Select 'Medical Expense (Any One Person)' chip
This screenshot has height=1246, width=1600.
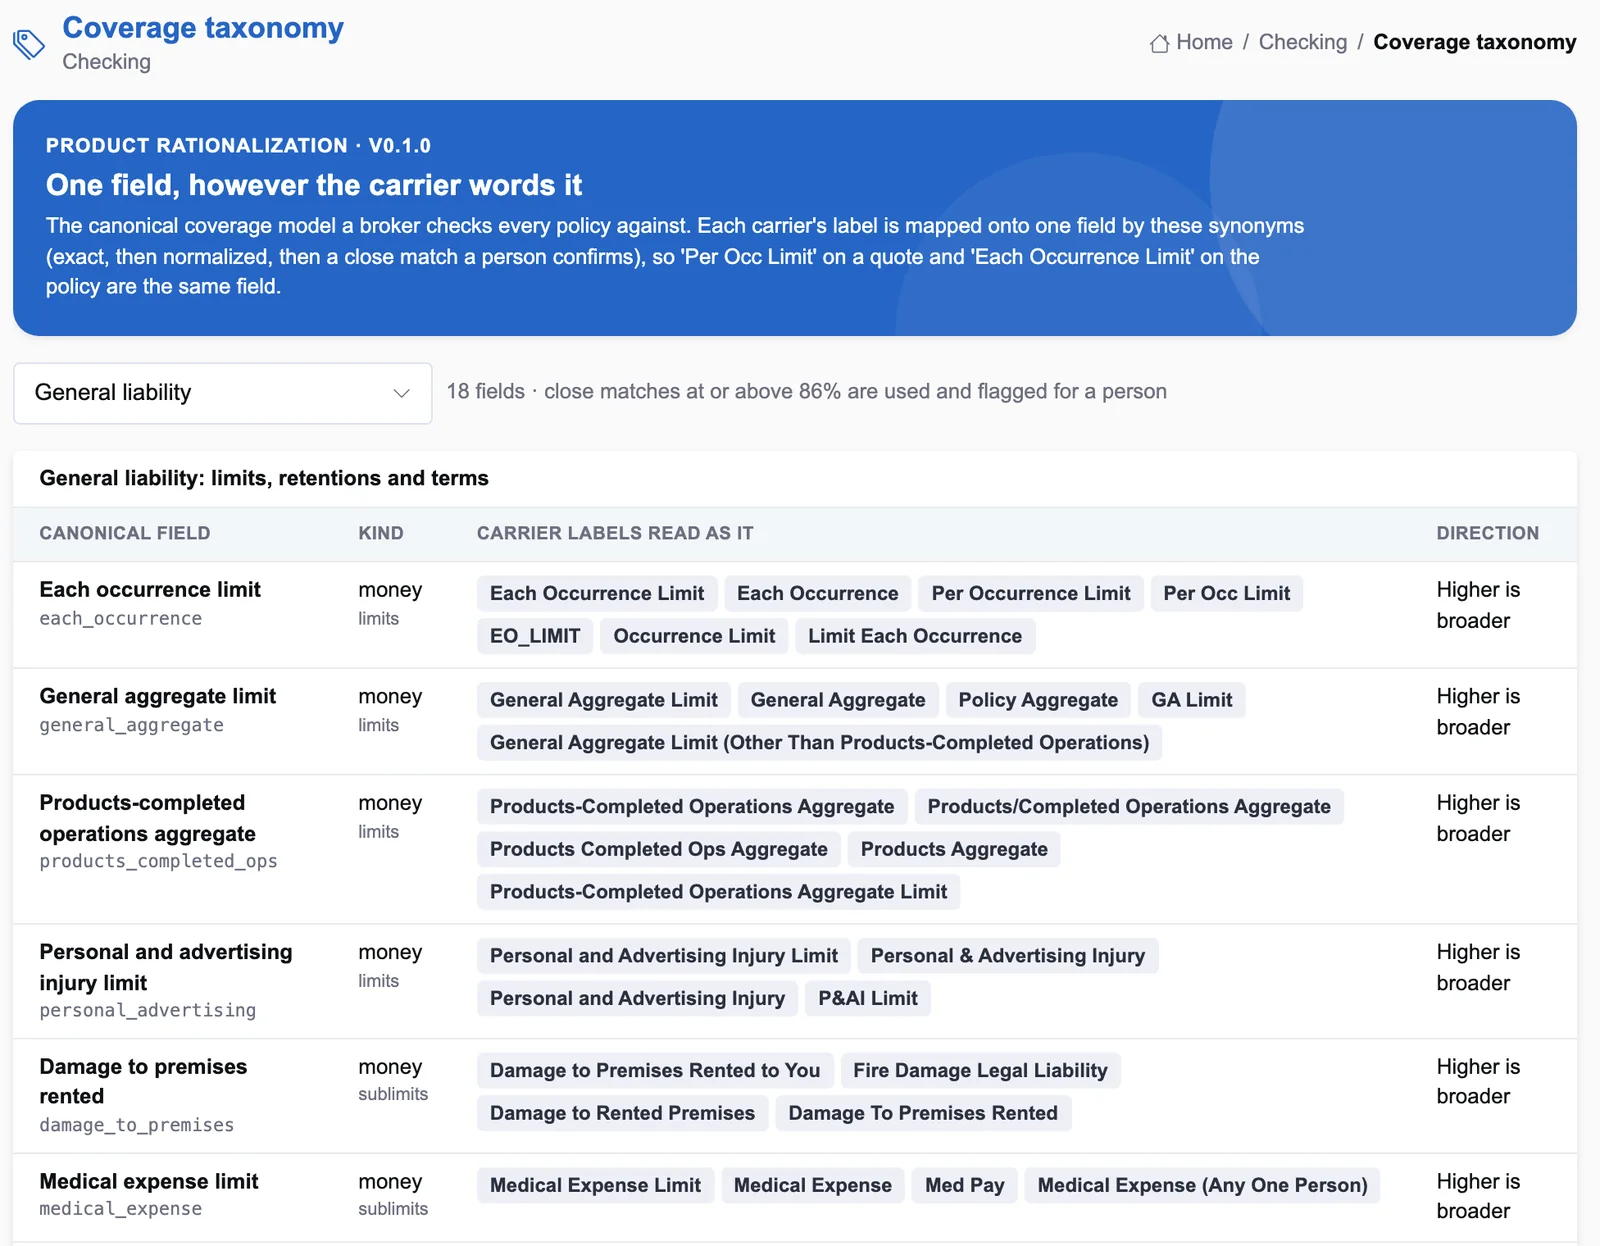pos(1202,1186)
